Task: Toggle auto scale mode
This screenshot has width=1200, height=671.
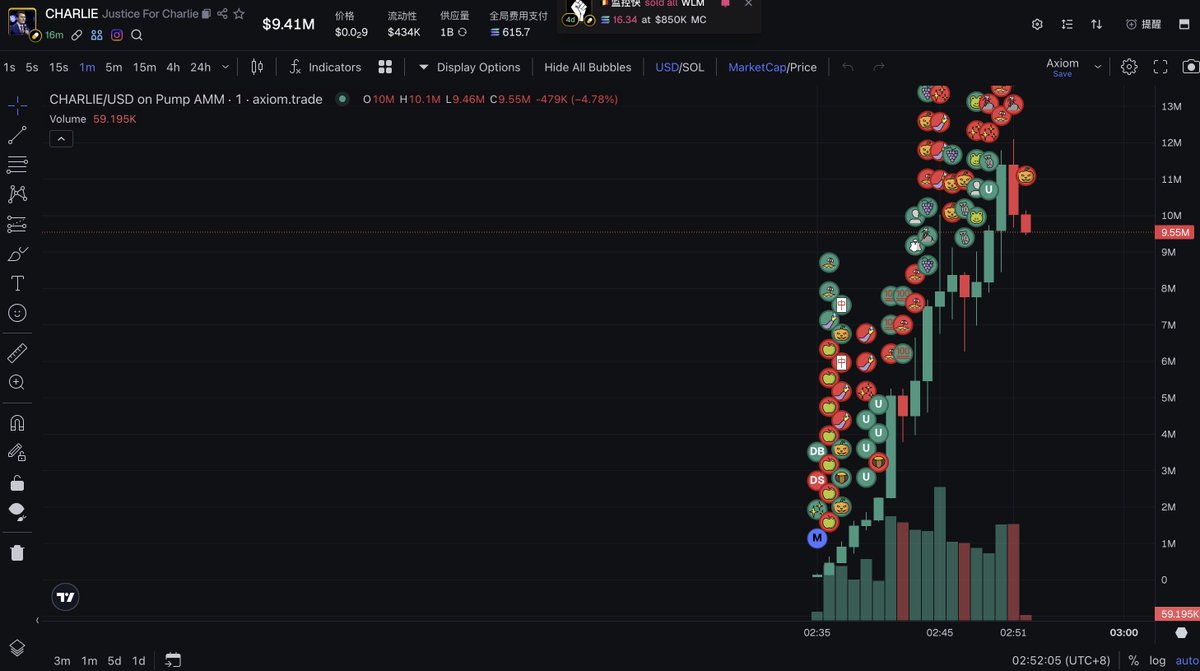Action: [x=1187, y=660]
